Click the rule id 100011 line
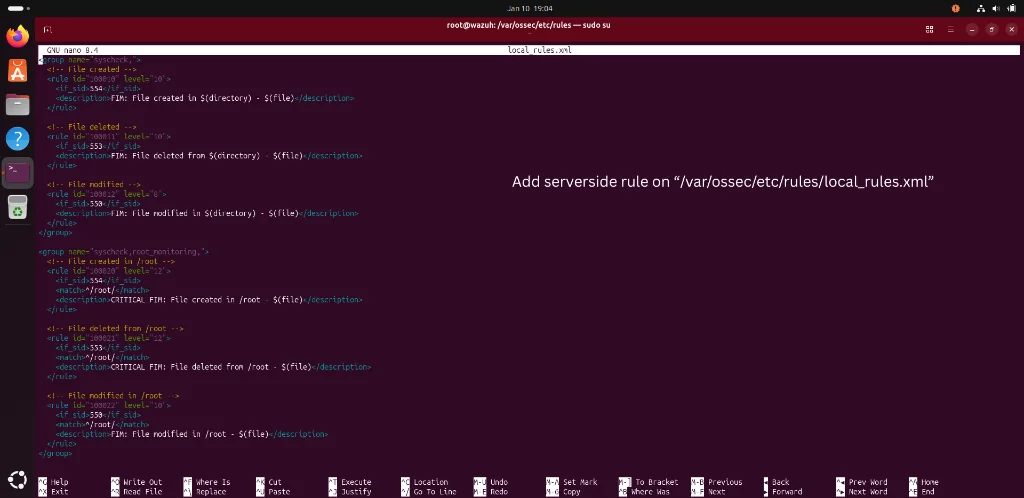Screen dimensions: 1024x498 (108, 136)
